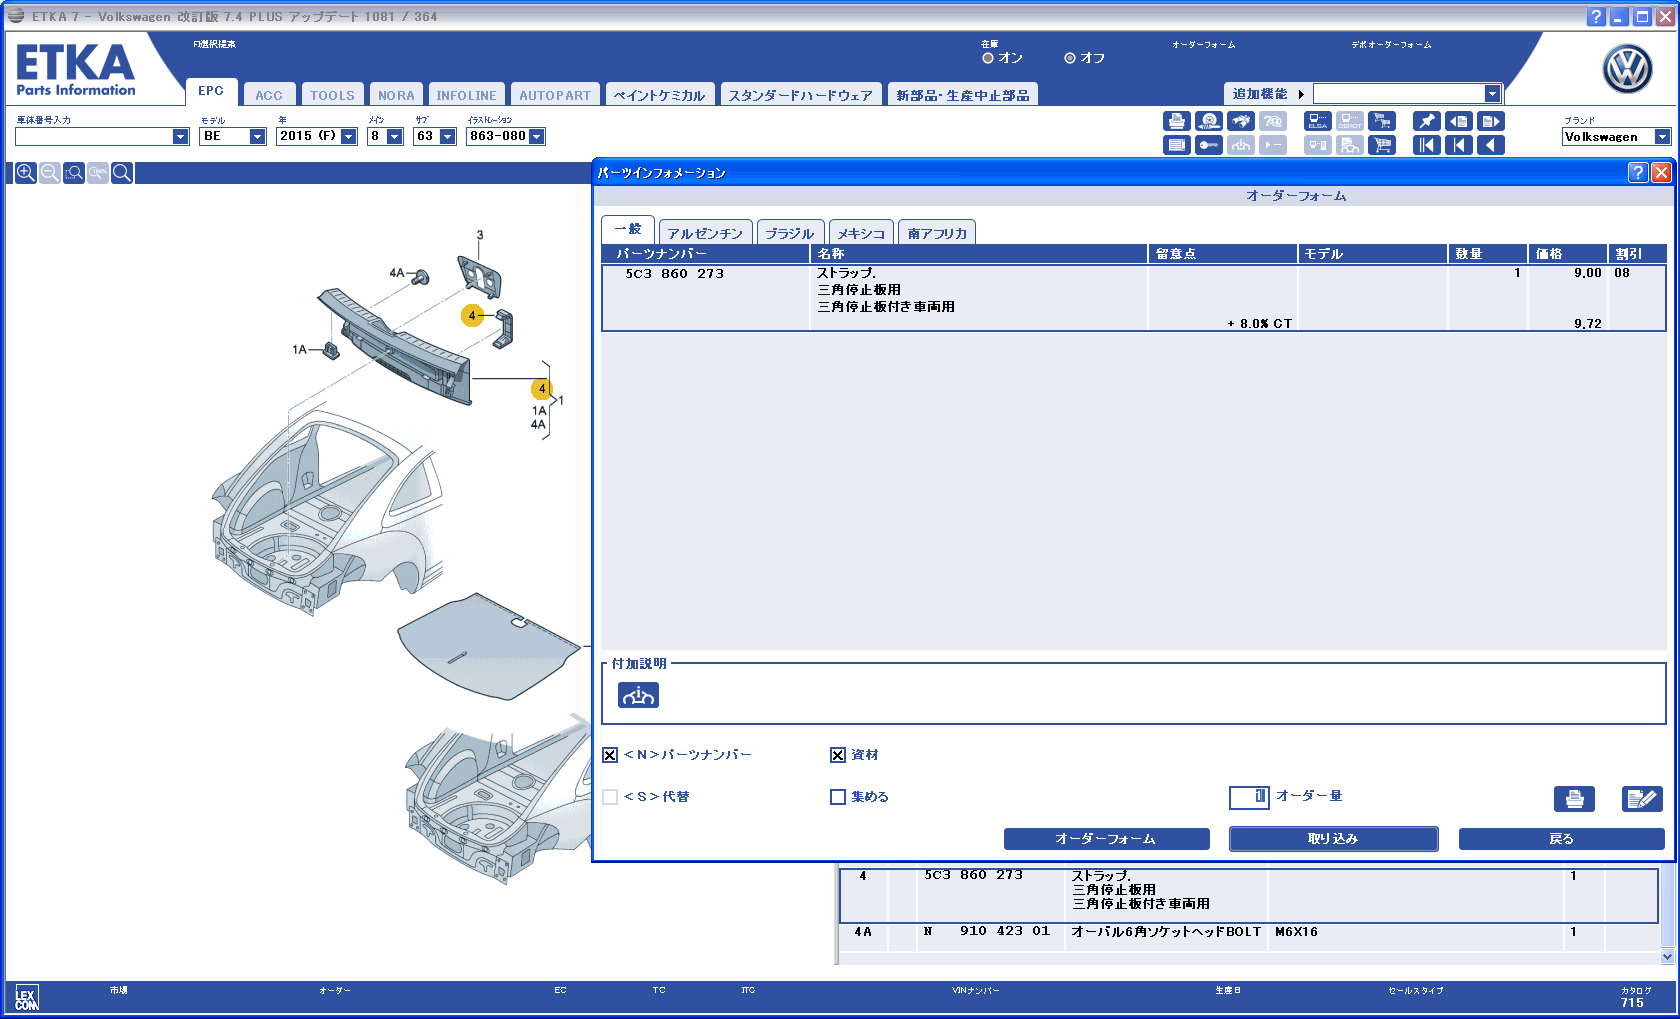Click the print icon in parts dialog
Viewport: 1680px width, 1019px height.
click(1574, 799)
